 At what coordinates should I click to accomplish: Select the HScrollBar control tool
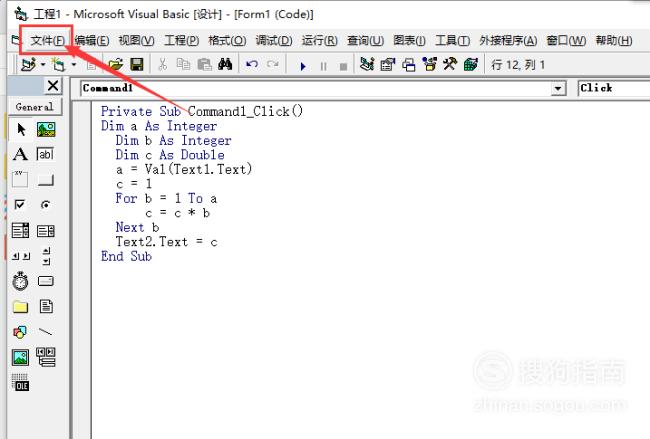[21, 256]
